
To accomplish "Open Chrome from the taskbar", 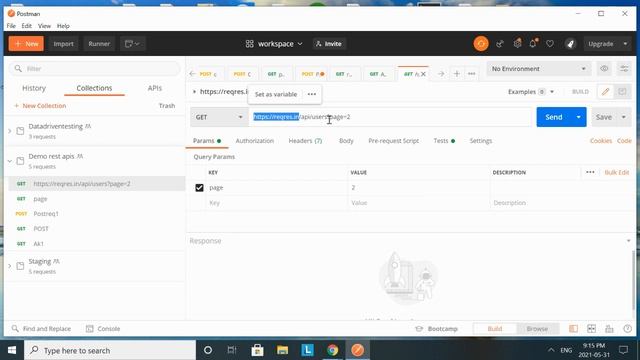I will pyautogui.click(x=332, y=350).
